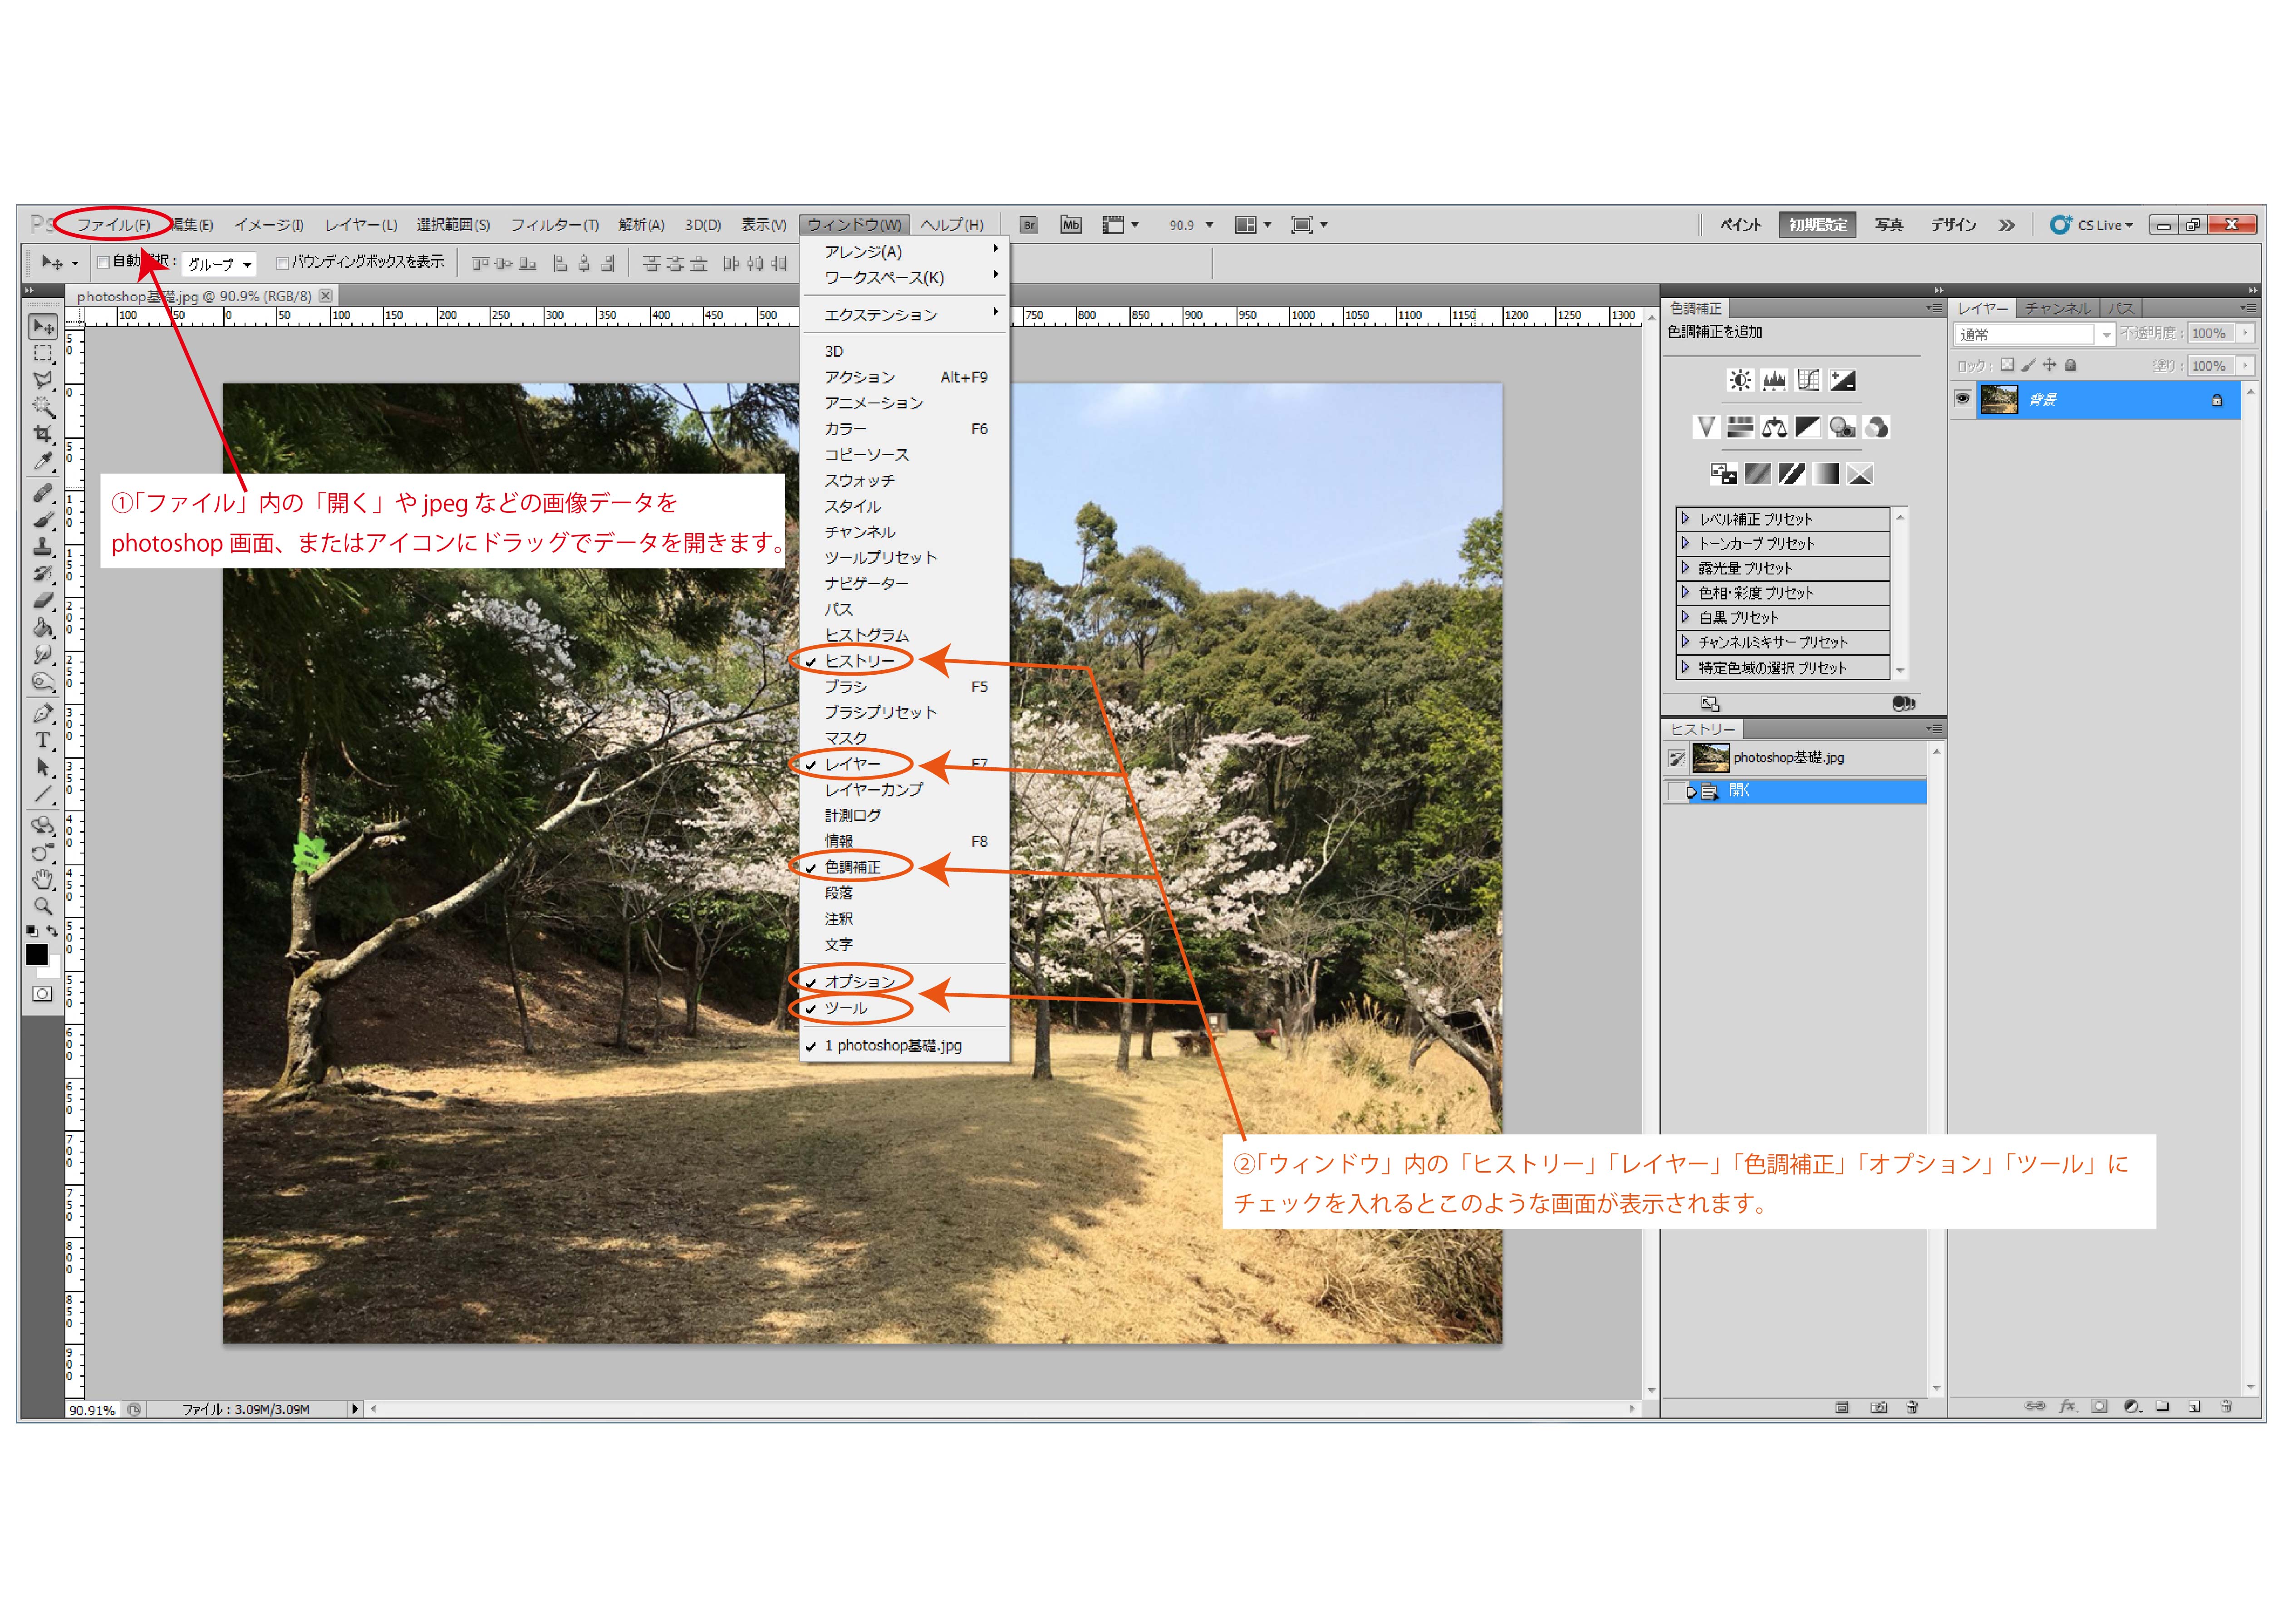Screen dimensions: 2283x1624
Task: Select the Crop tool in toolbox
Action: [42, 434]
